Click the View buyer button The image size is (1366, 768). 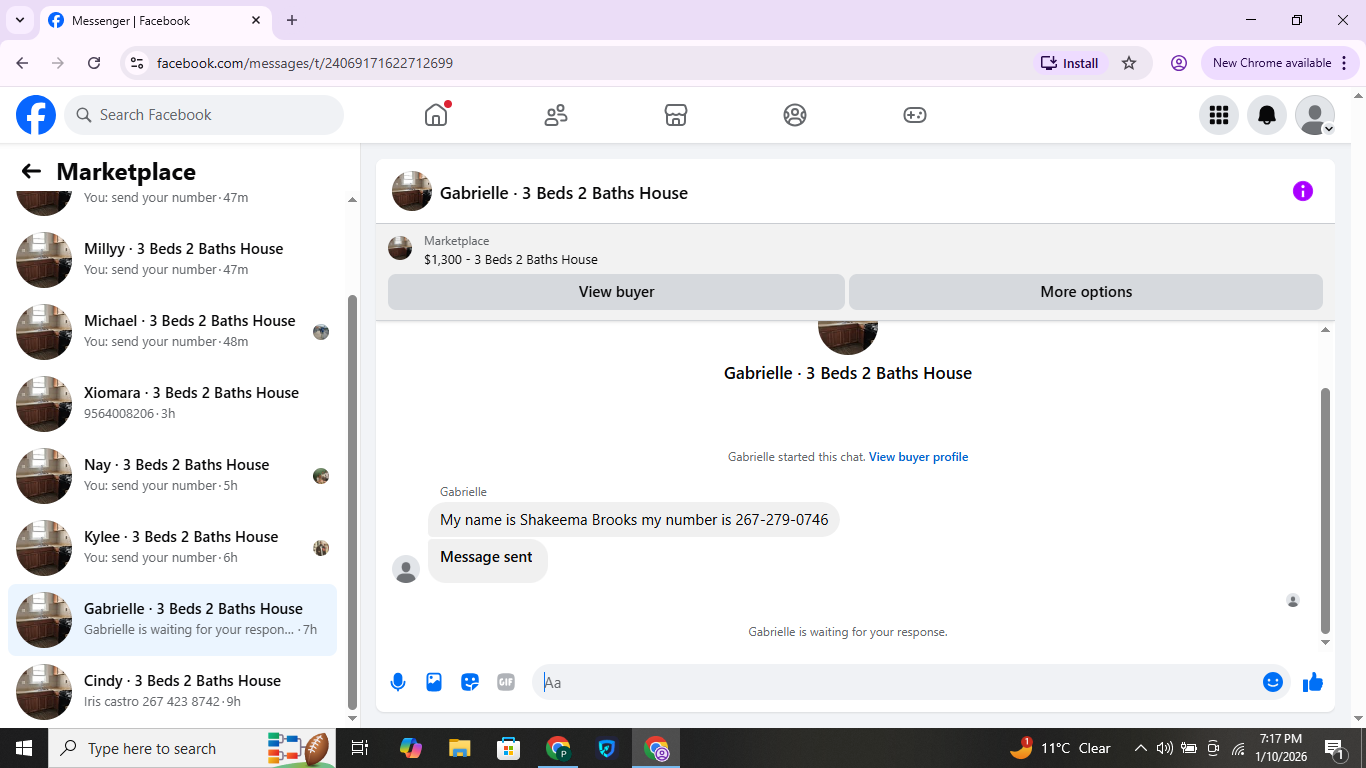pyautogui.click(x=616, y=292)
